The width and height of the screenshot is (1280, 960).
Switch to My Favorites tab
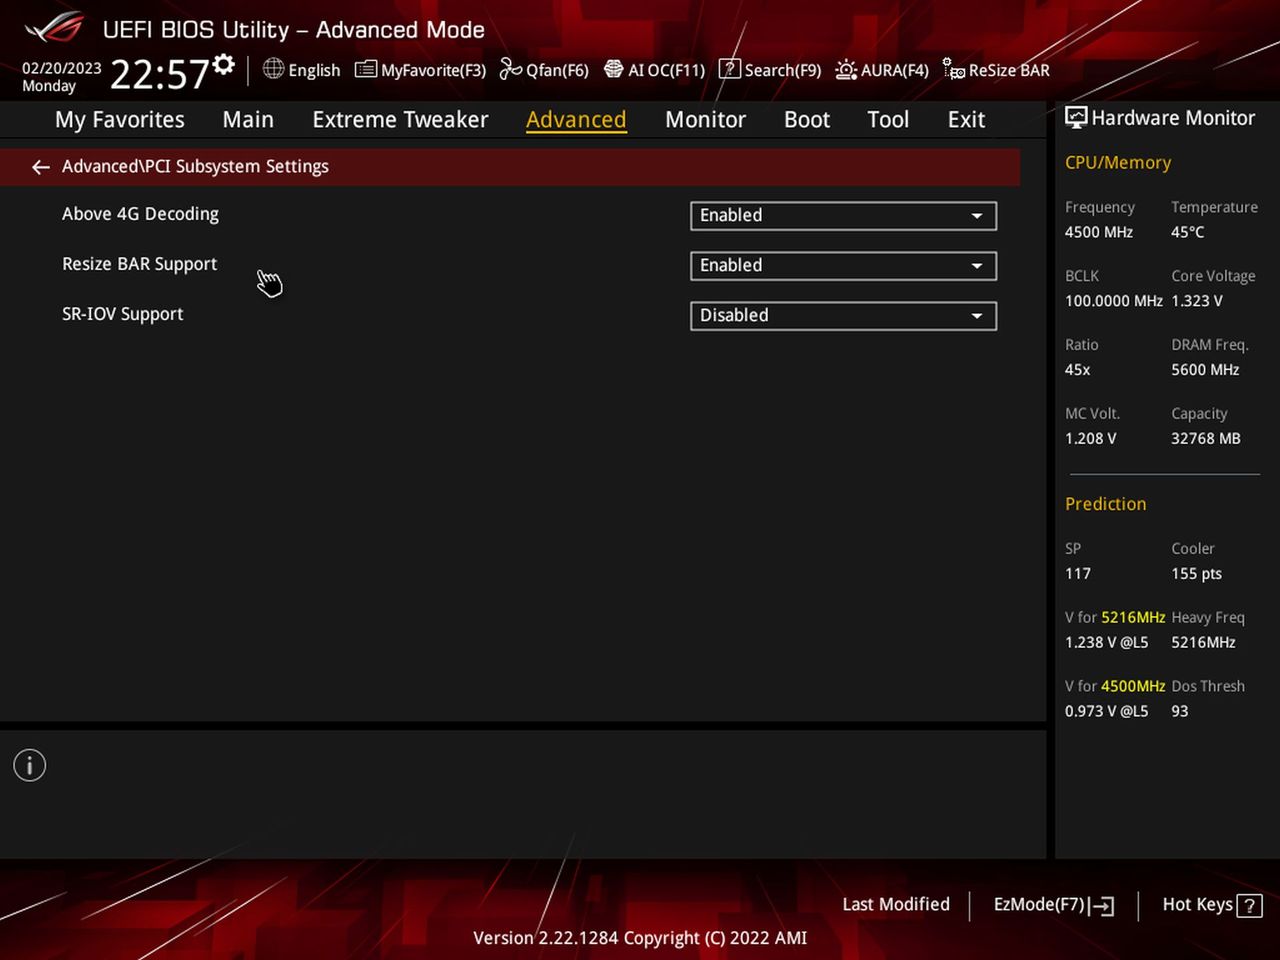pyautogui.click(x=120, y=120)
